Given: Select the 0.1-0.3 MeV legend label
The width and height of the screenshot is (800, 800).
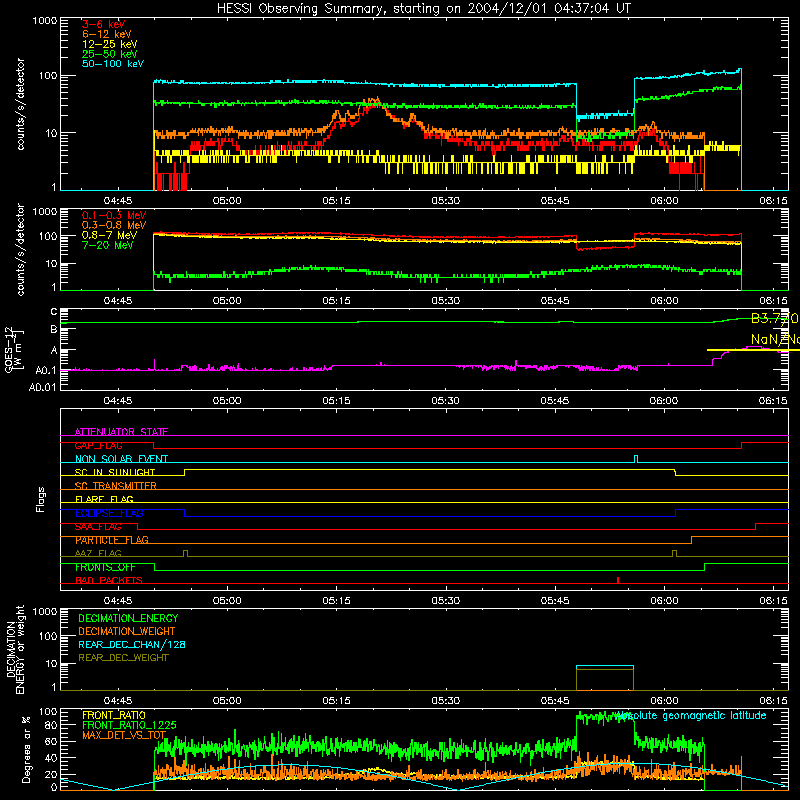Looking at the screenshot, I should [x=114, y=215].
